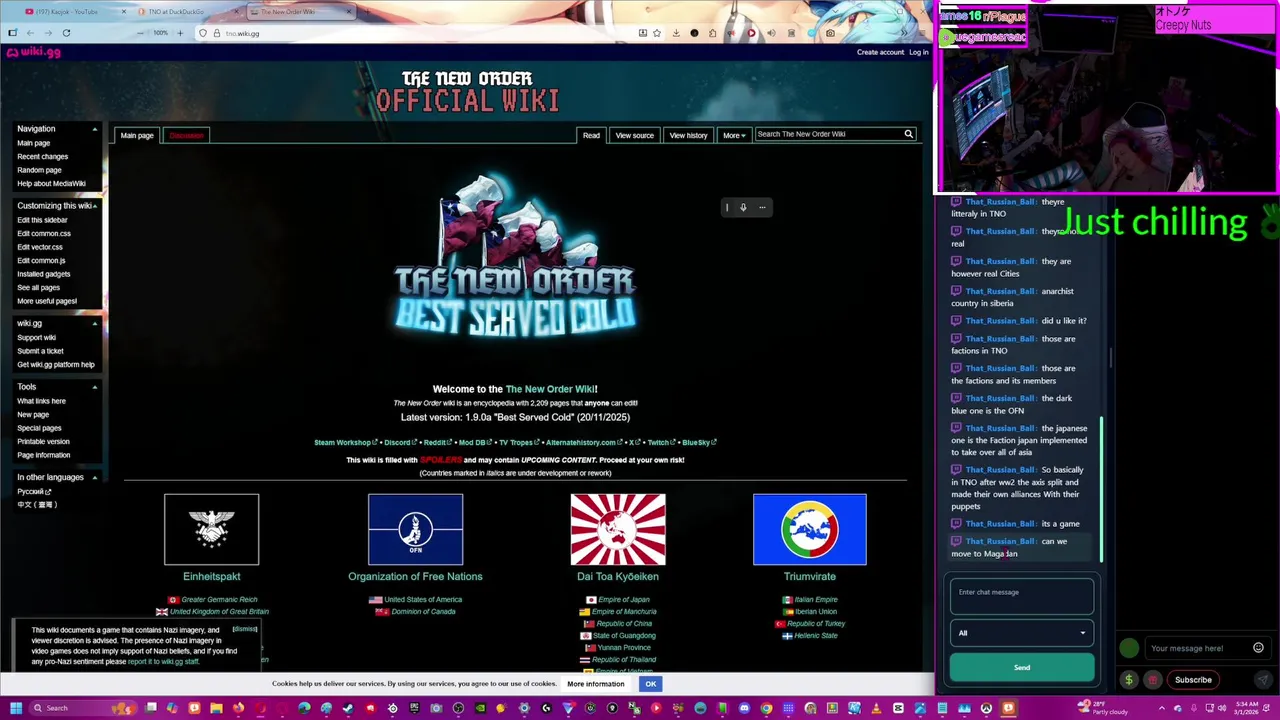Click Create account link
This screenshot has width=1280, height=720.
(880, 52)
